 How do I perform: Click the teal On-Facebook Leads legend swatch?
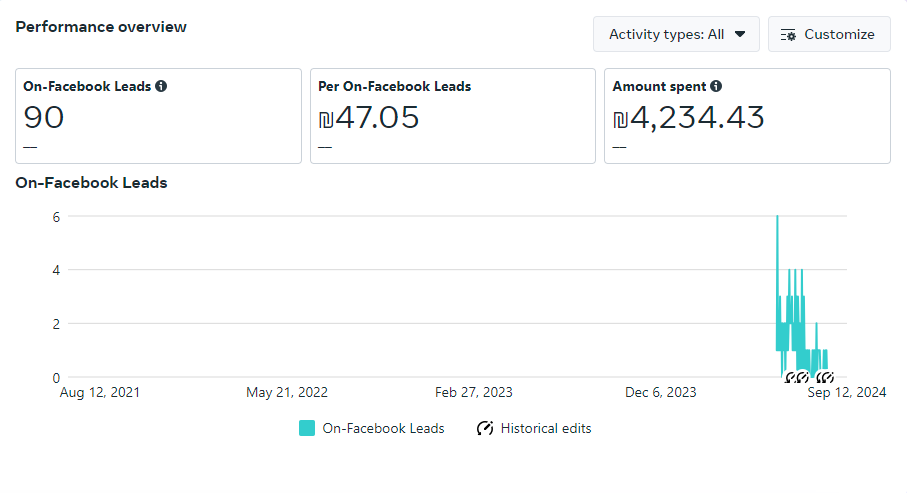[x=307, y=428]
